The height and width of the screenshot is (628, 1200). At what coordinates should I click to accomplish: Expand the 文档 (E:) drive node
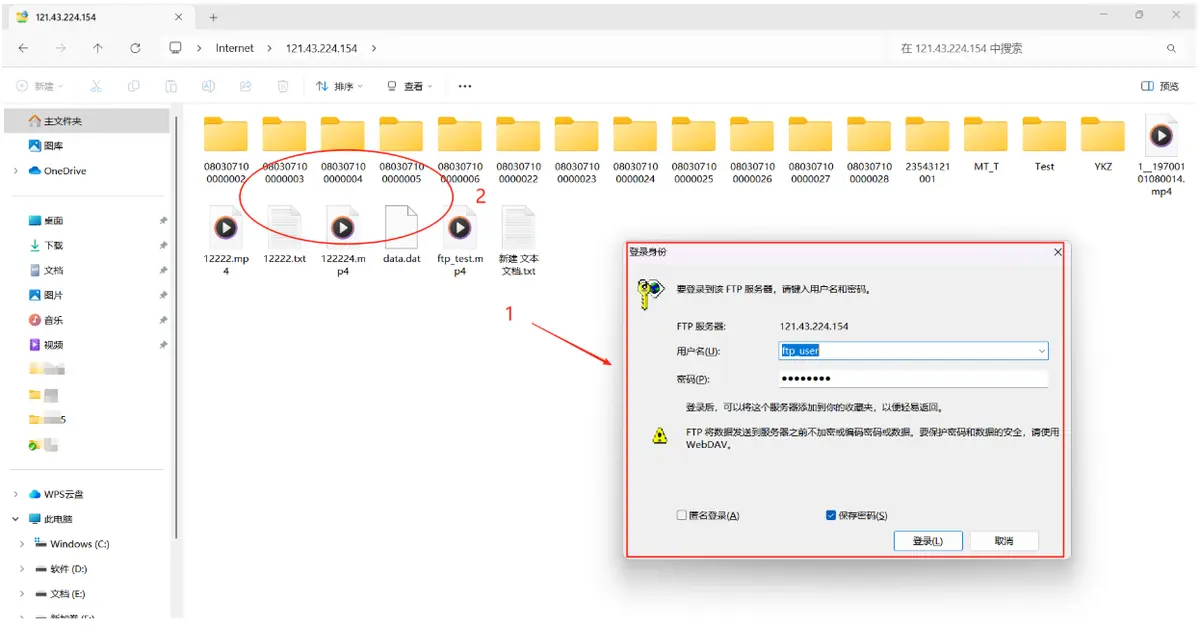tap(23, 594)
